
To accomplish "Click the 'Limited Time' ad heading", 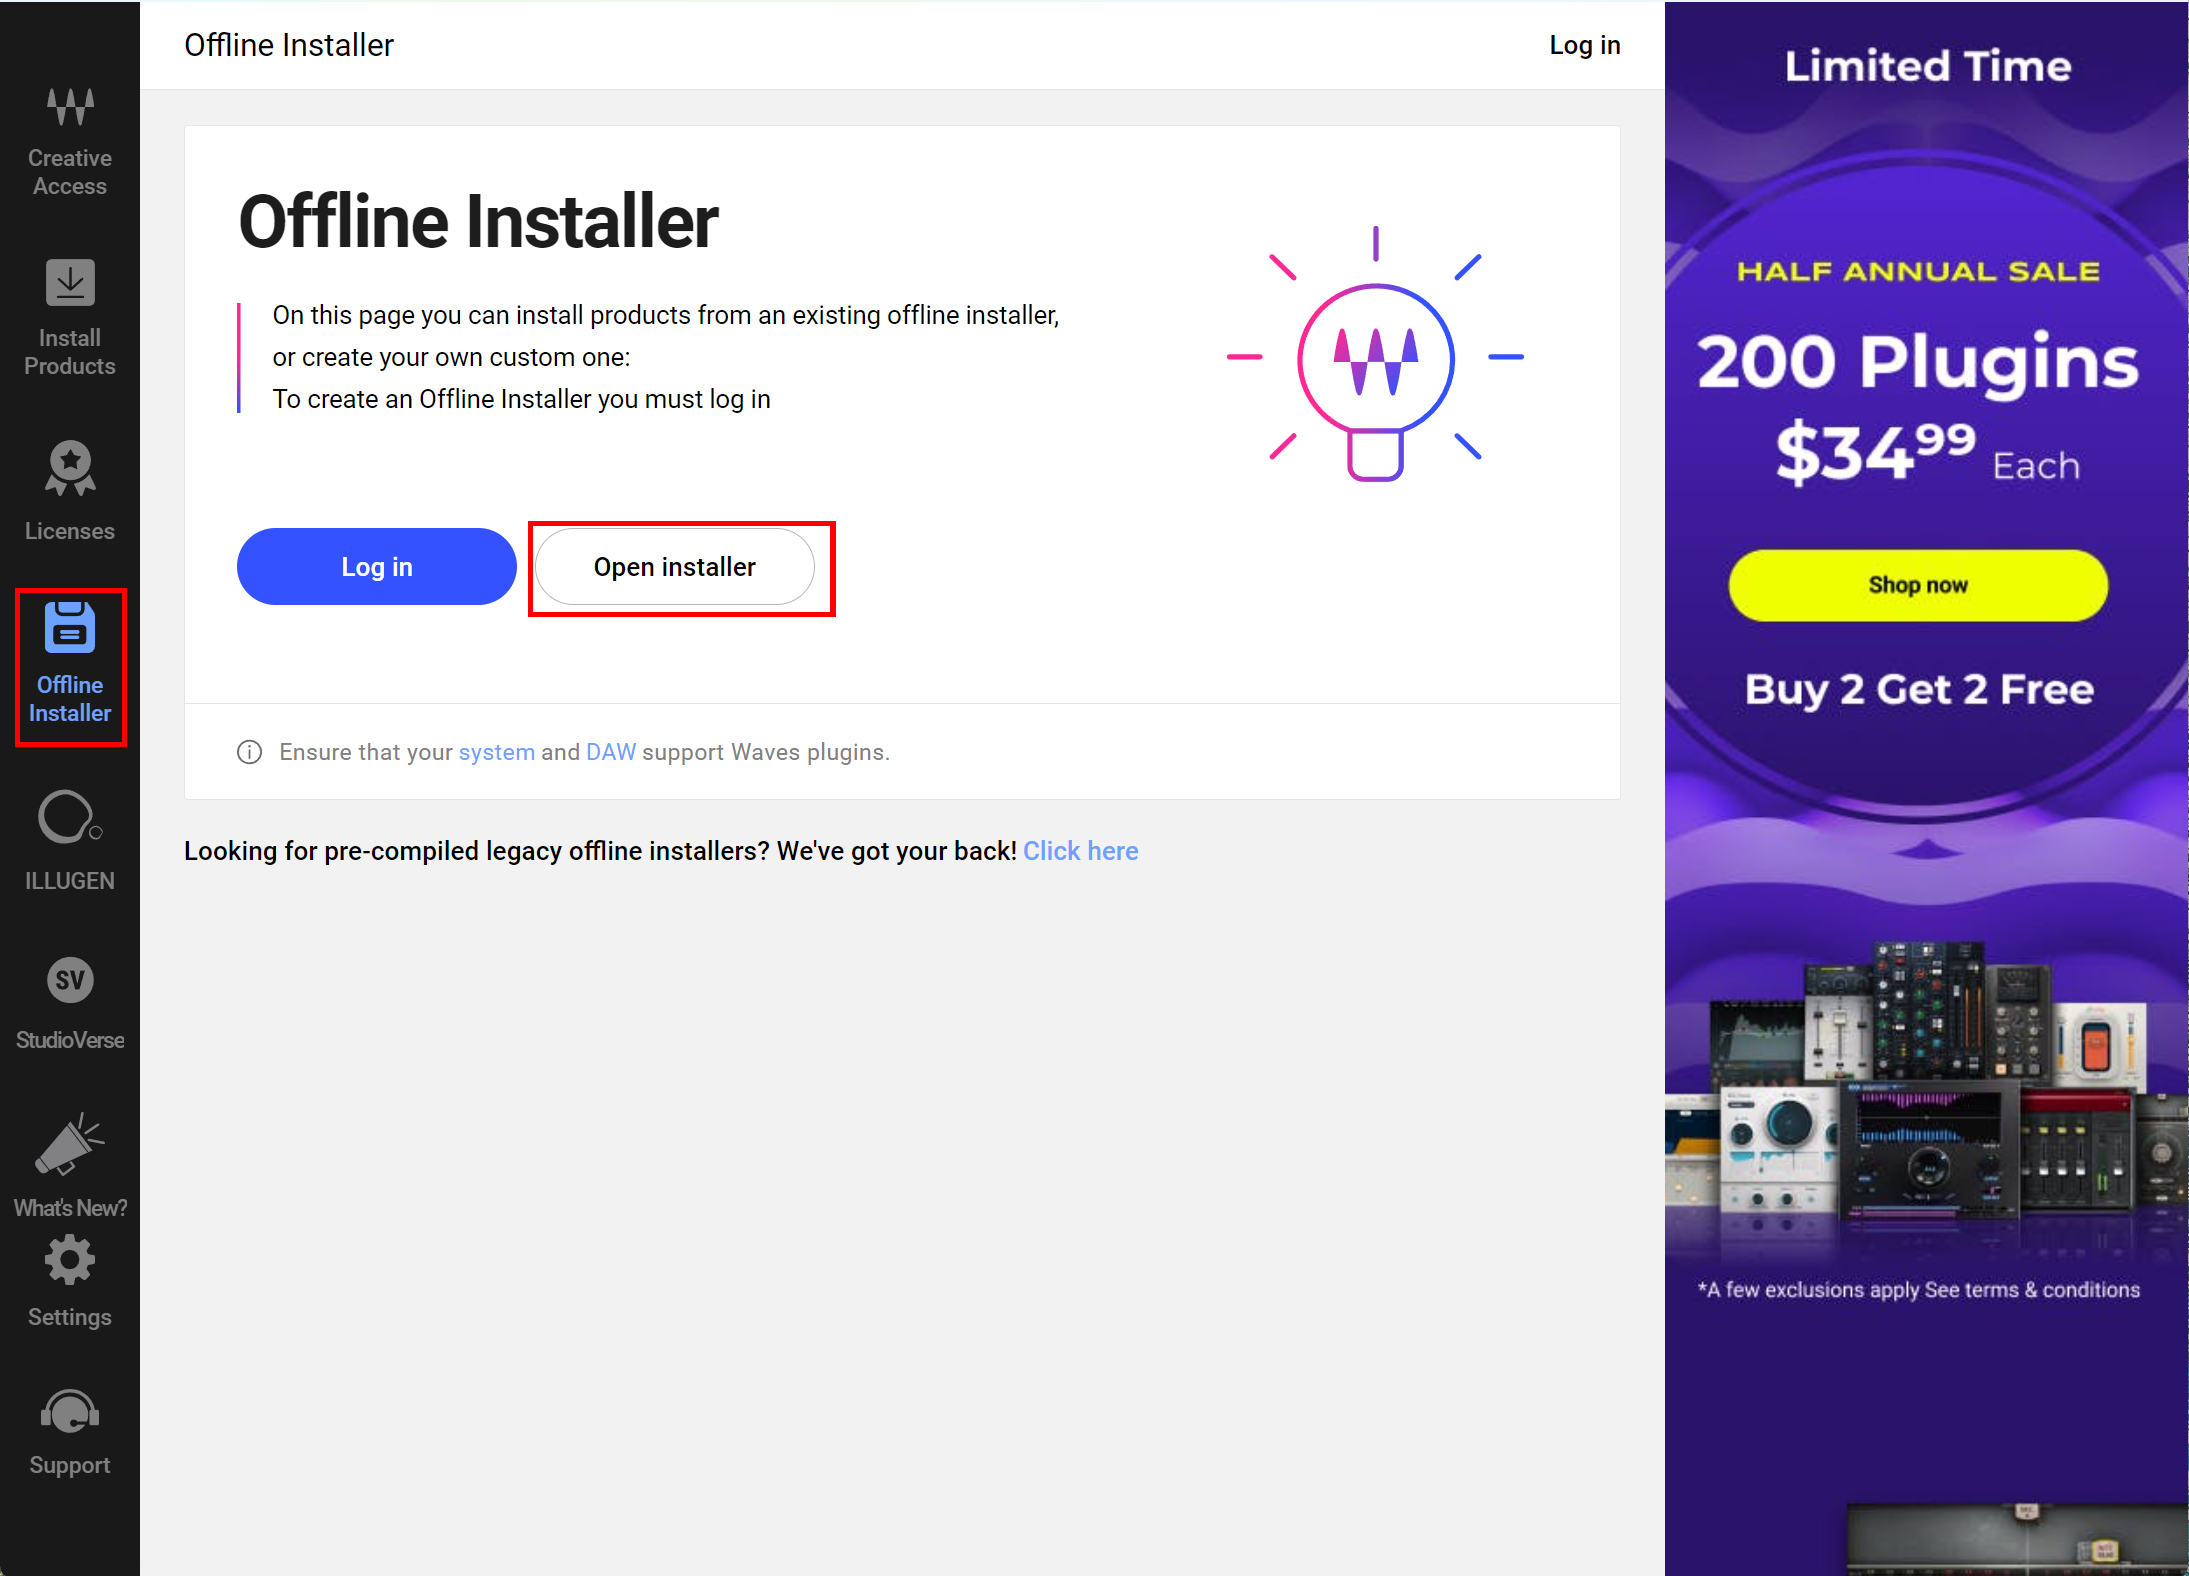I will pyautogui.click(x=1927, y=66).
